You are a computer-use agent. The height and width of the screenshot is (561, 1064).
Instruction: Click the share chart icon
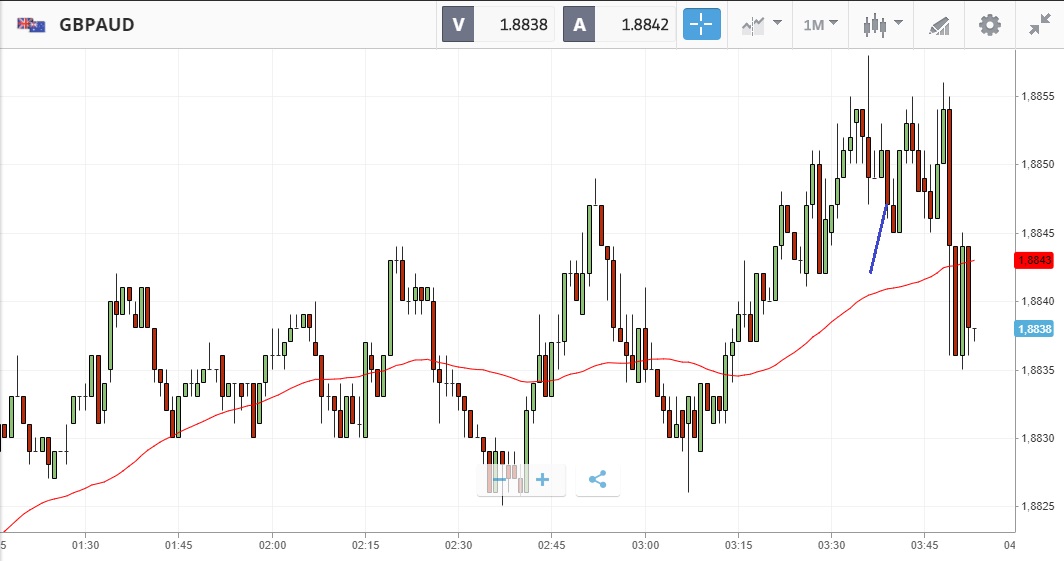pyautogui.click(x=597, y=480)
